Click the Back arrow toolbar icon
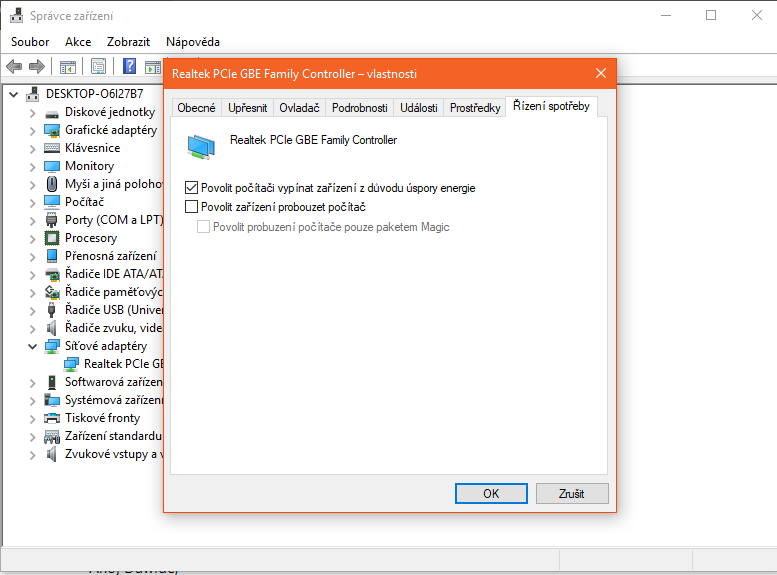 point(14,66)
